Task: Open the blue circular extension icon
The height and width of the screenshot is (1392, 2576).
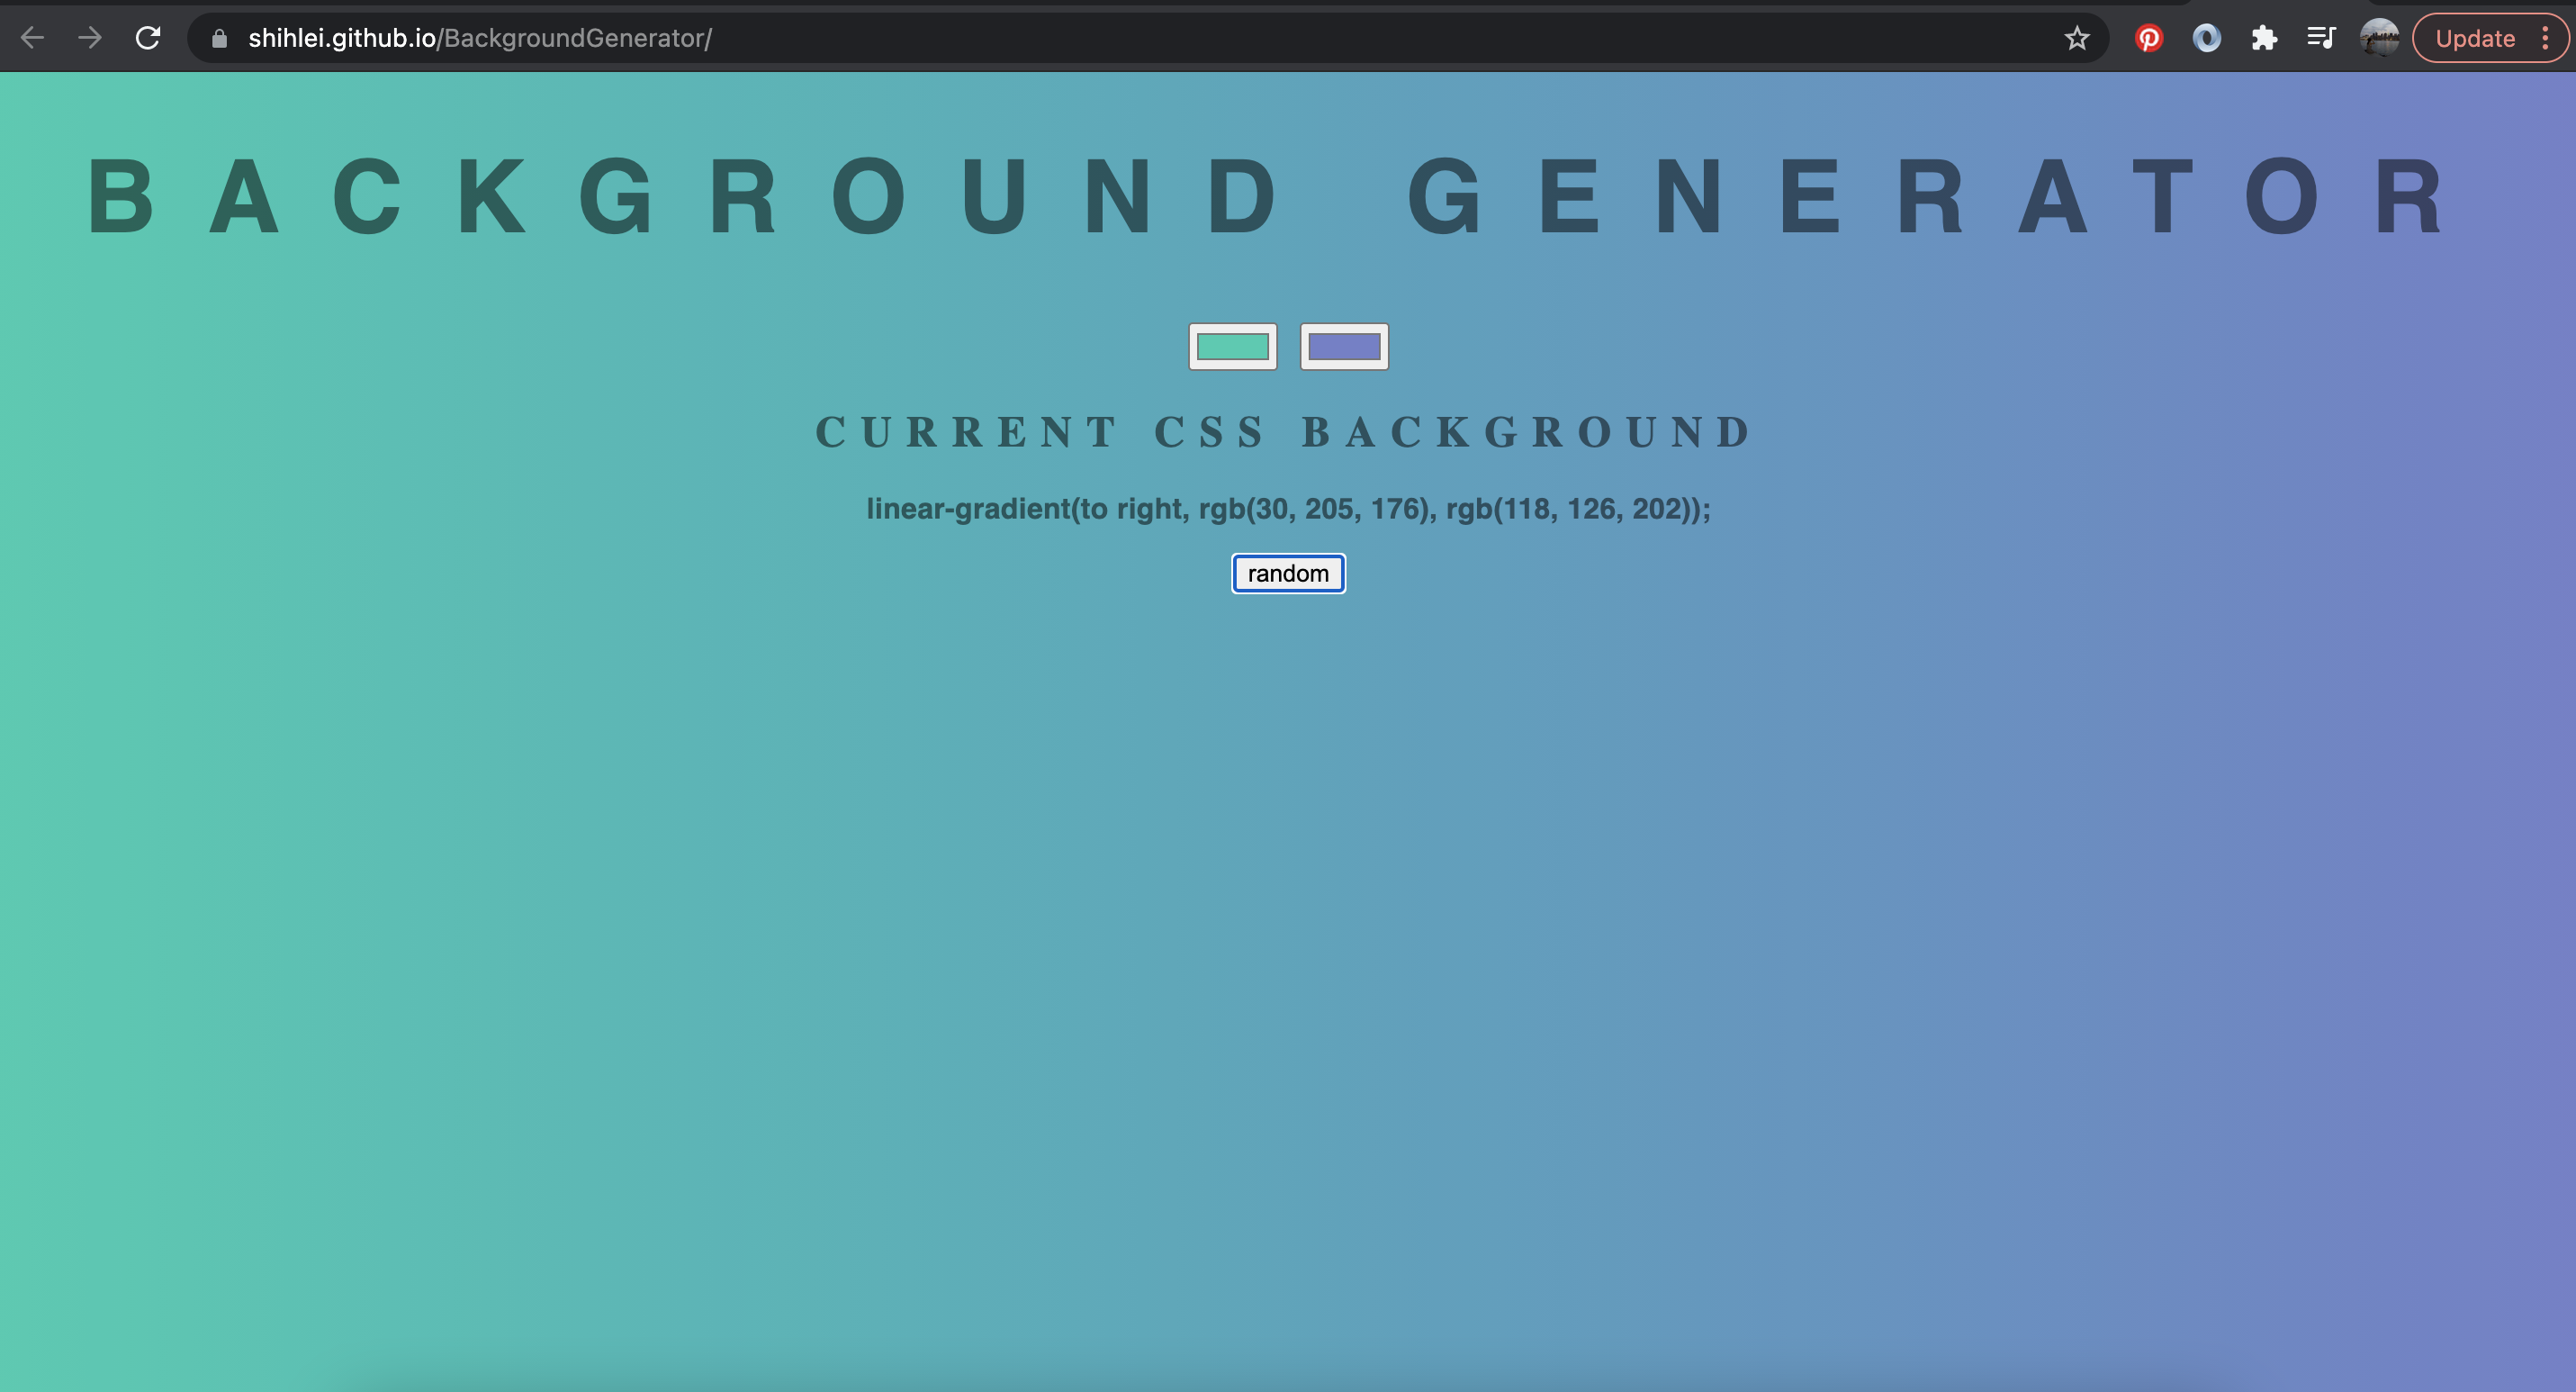Action: 2207,38
